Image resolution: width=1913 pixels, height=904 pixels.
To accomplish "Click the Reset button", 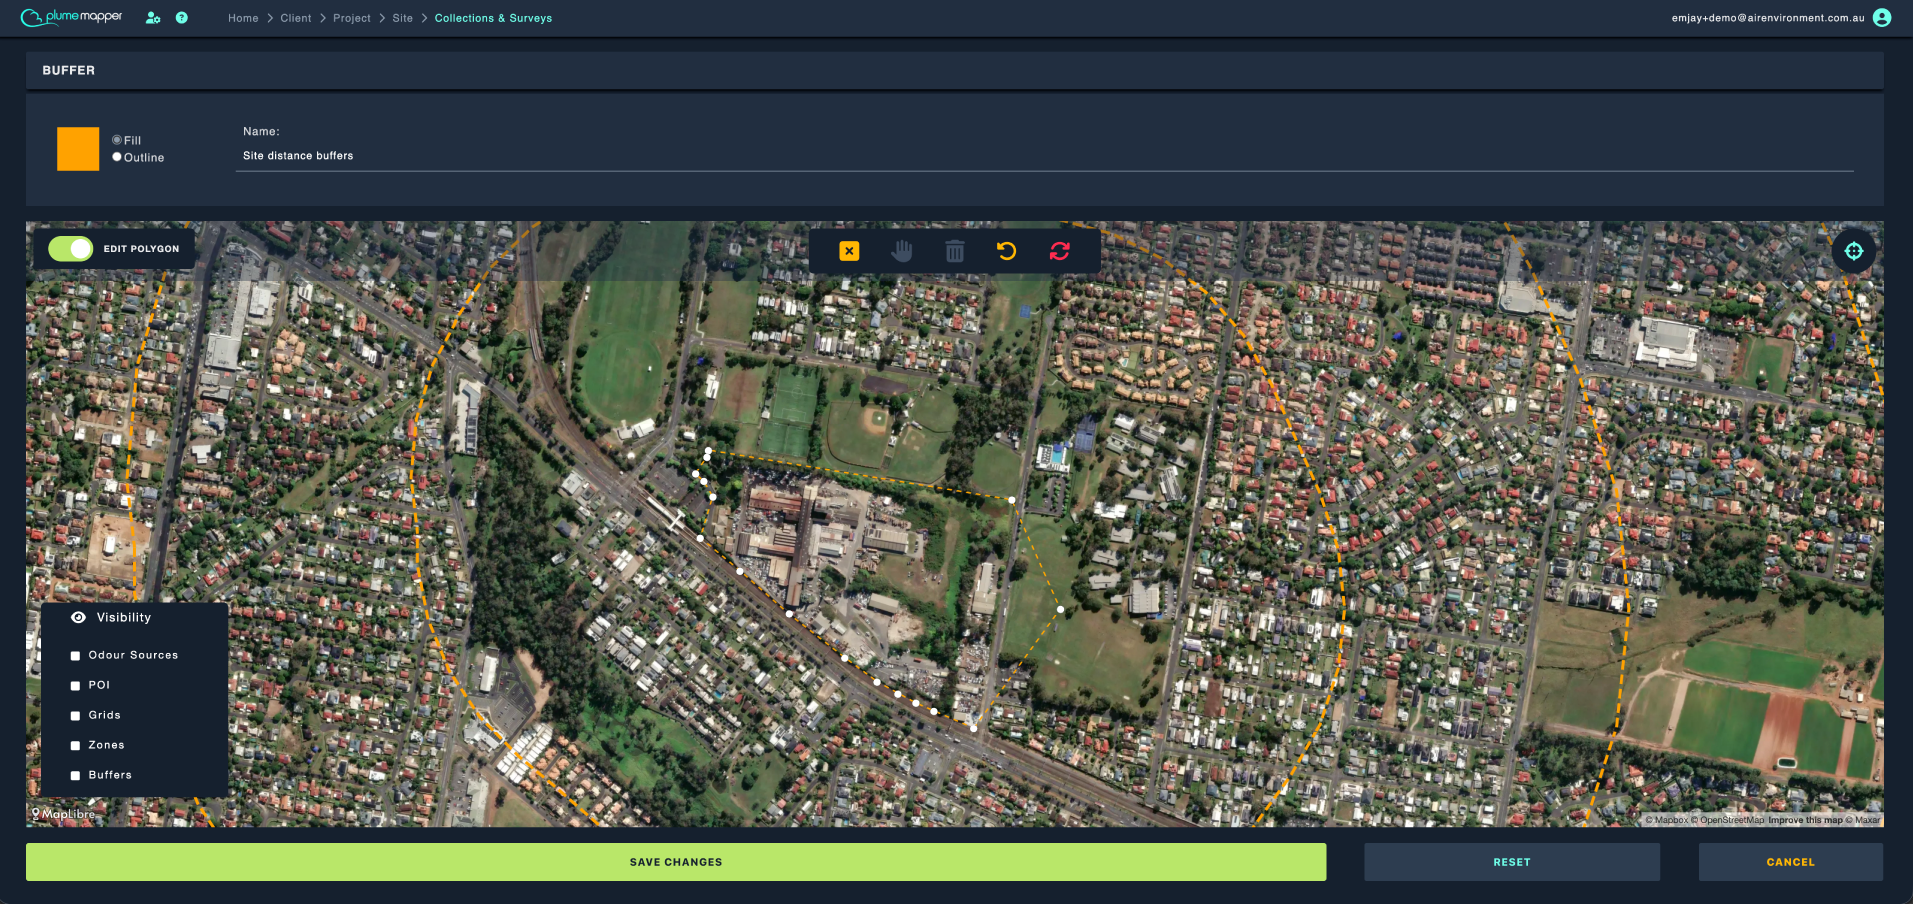I will coord(1512,862).
